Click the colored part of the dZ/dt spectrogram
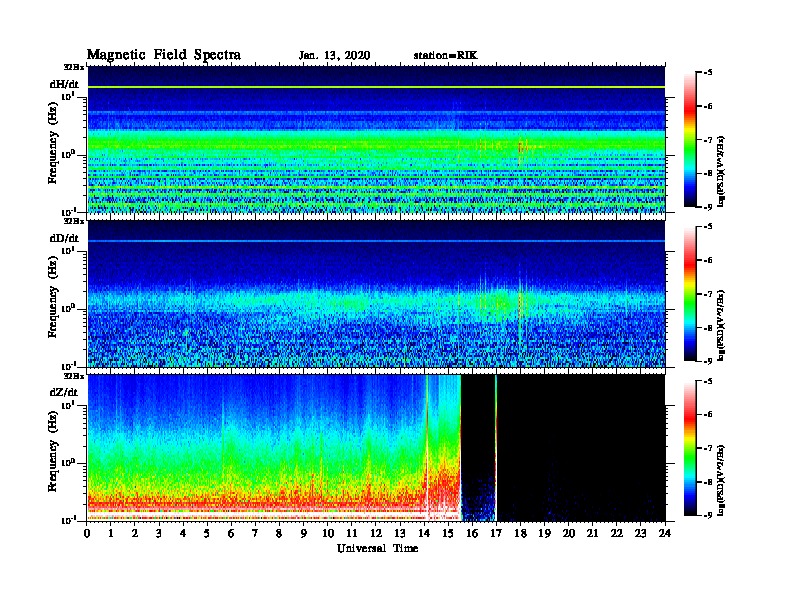The height and width of the screenshot is (612, 792). (x=274, y=448)
